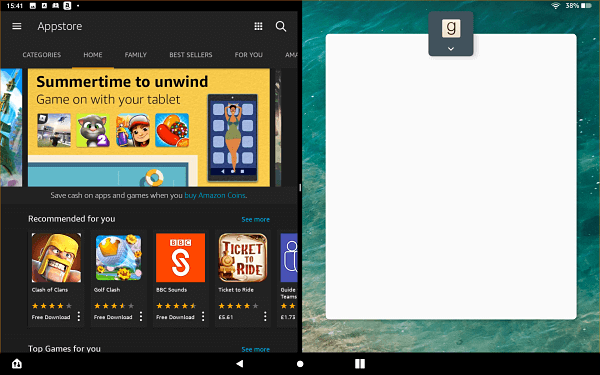Tap the Amazon notification icon in status bar
Screen dimensions: 600x375
tap(67, 6)
